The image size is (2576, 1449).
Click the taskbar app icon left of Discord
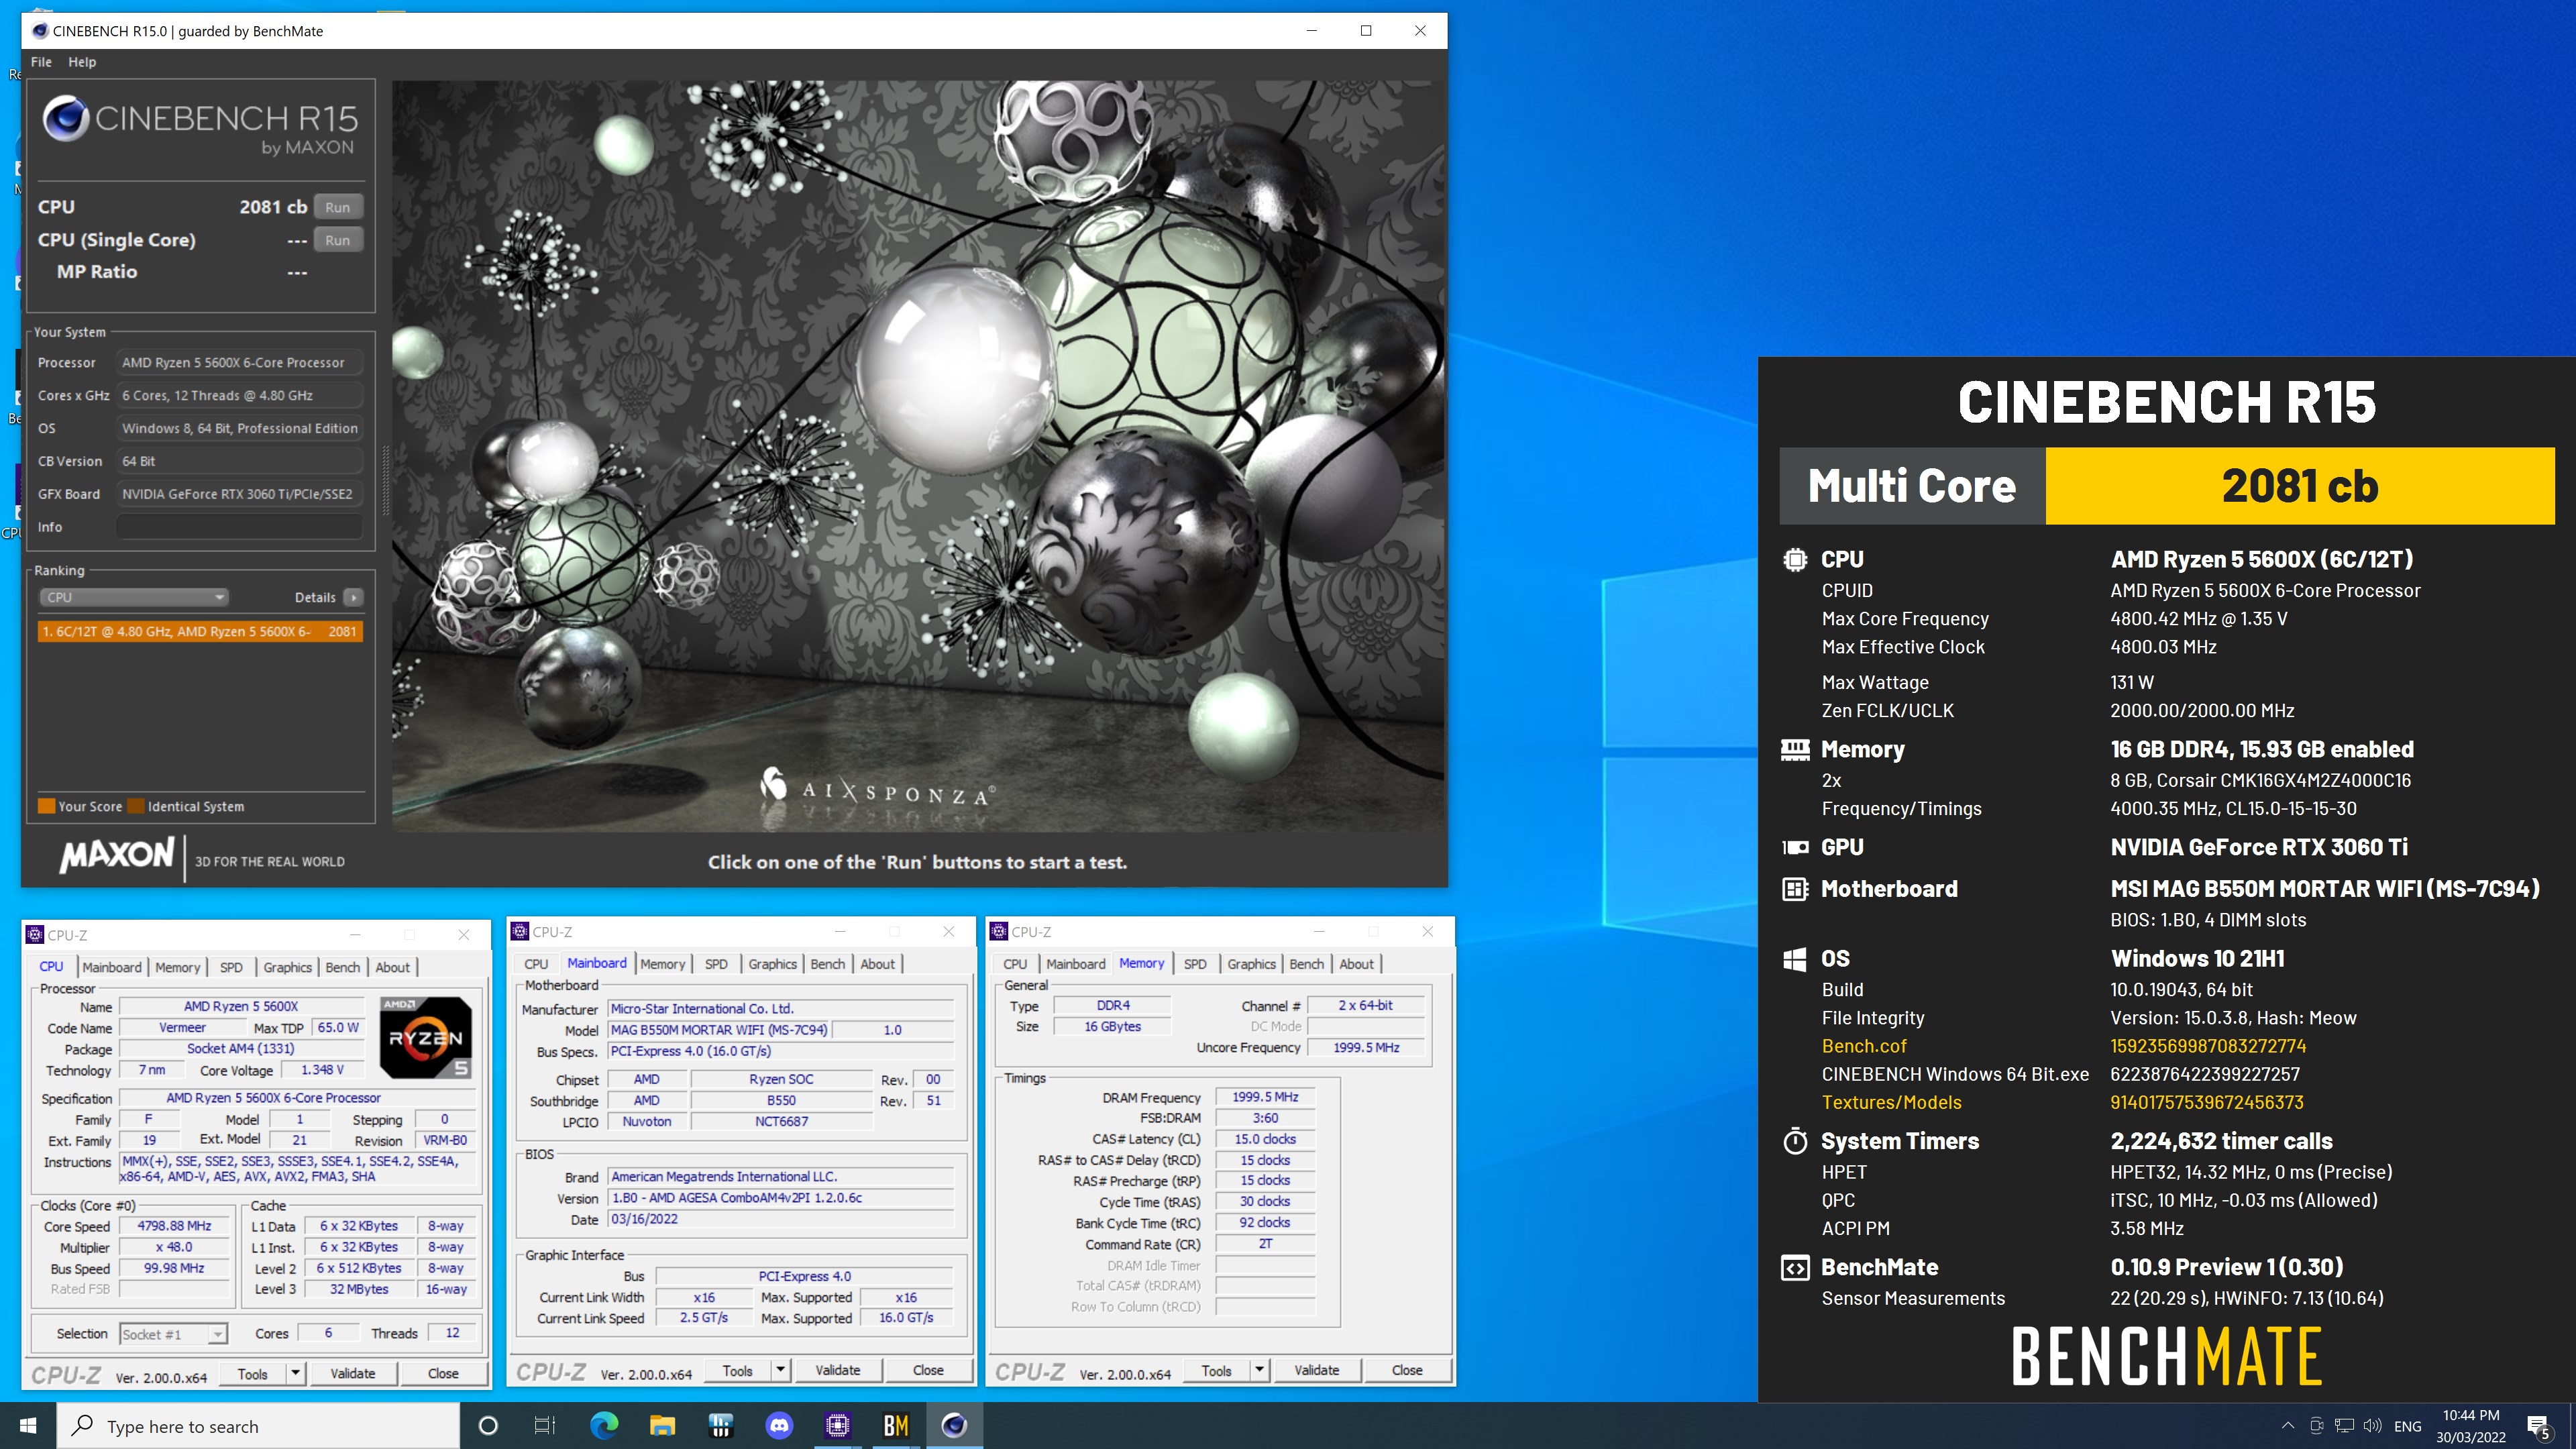point(720,1426)
